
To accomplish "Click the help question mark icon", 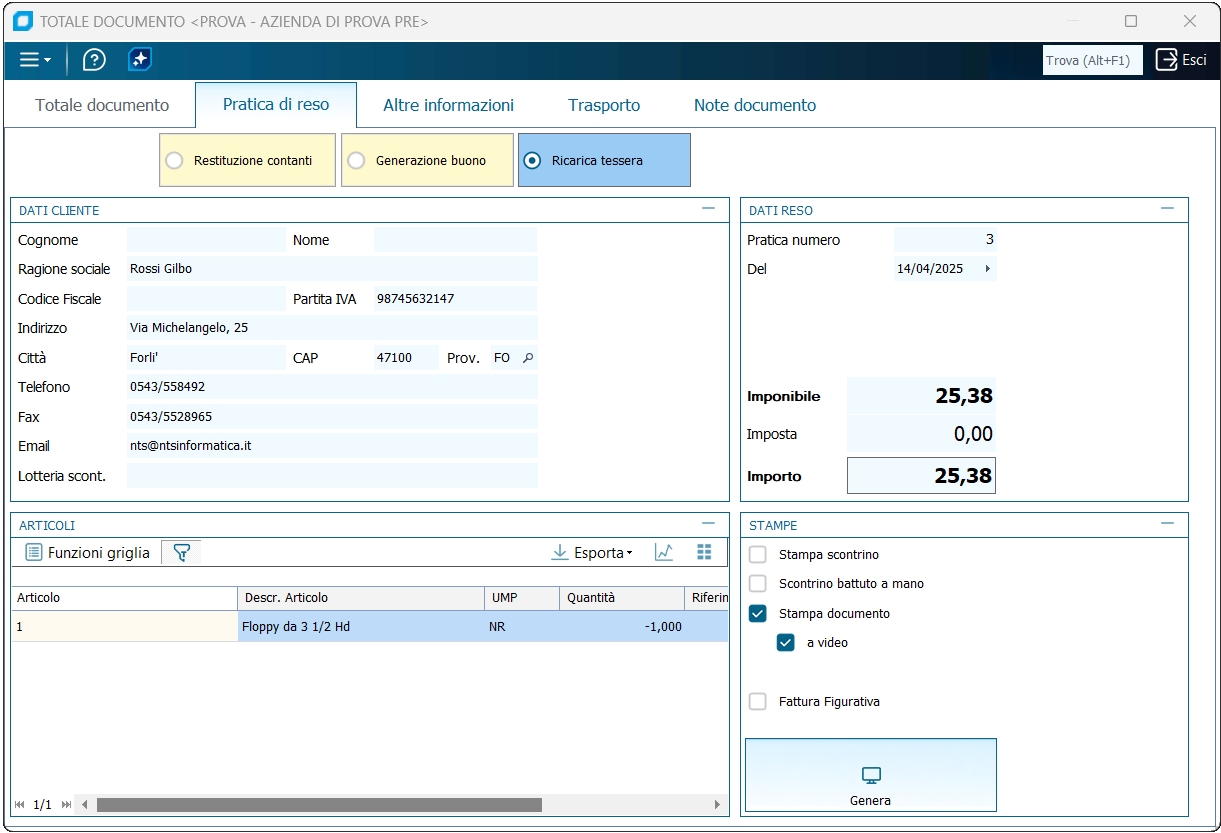I will (x=94, y=60).
